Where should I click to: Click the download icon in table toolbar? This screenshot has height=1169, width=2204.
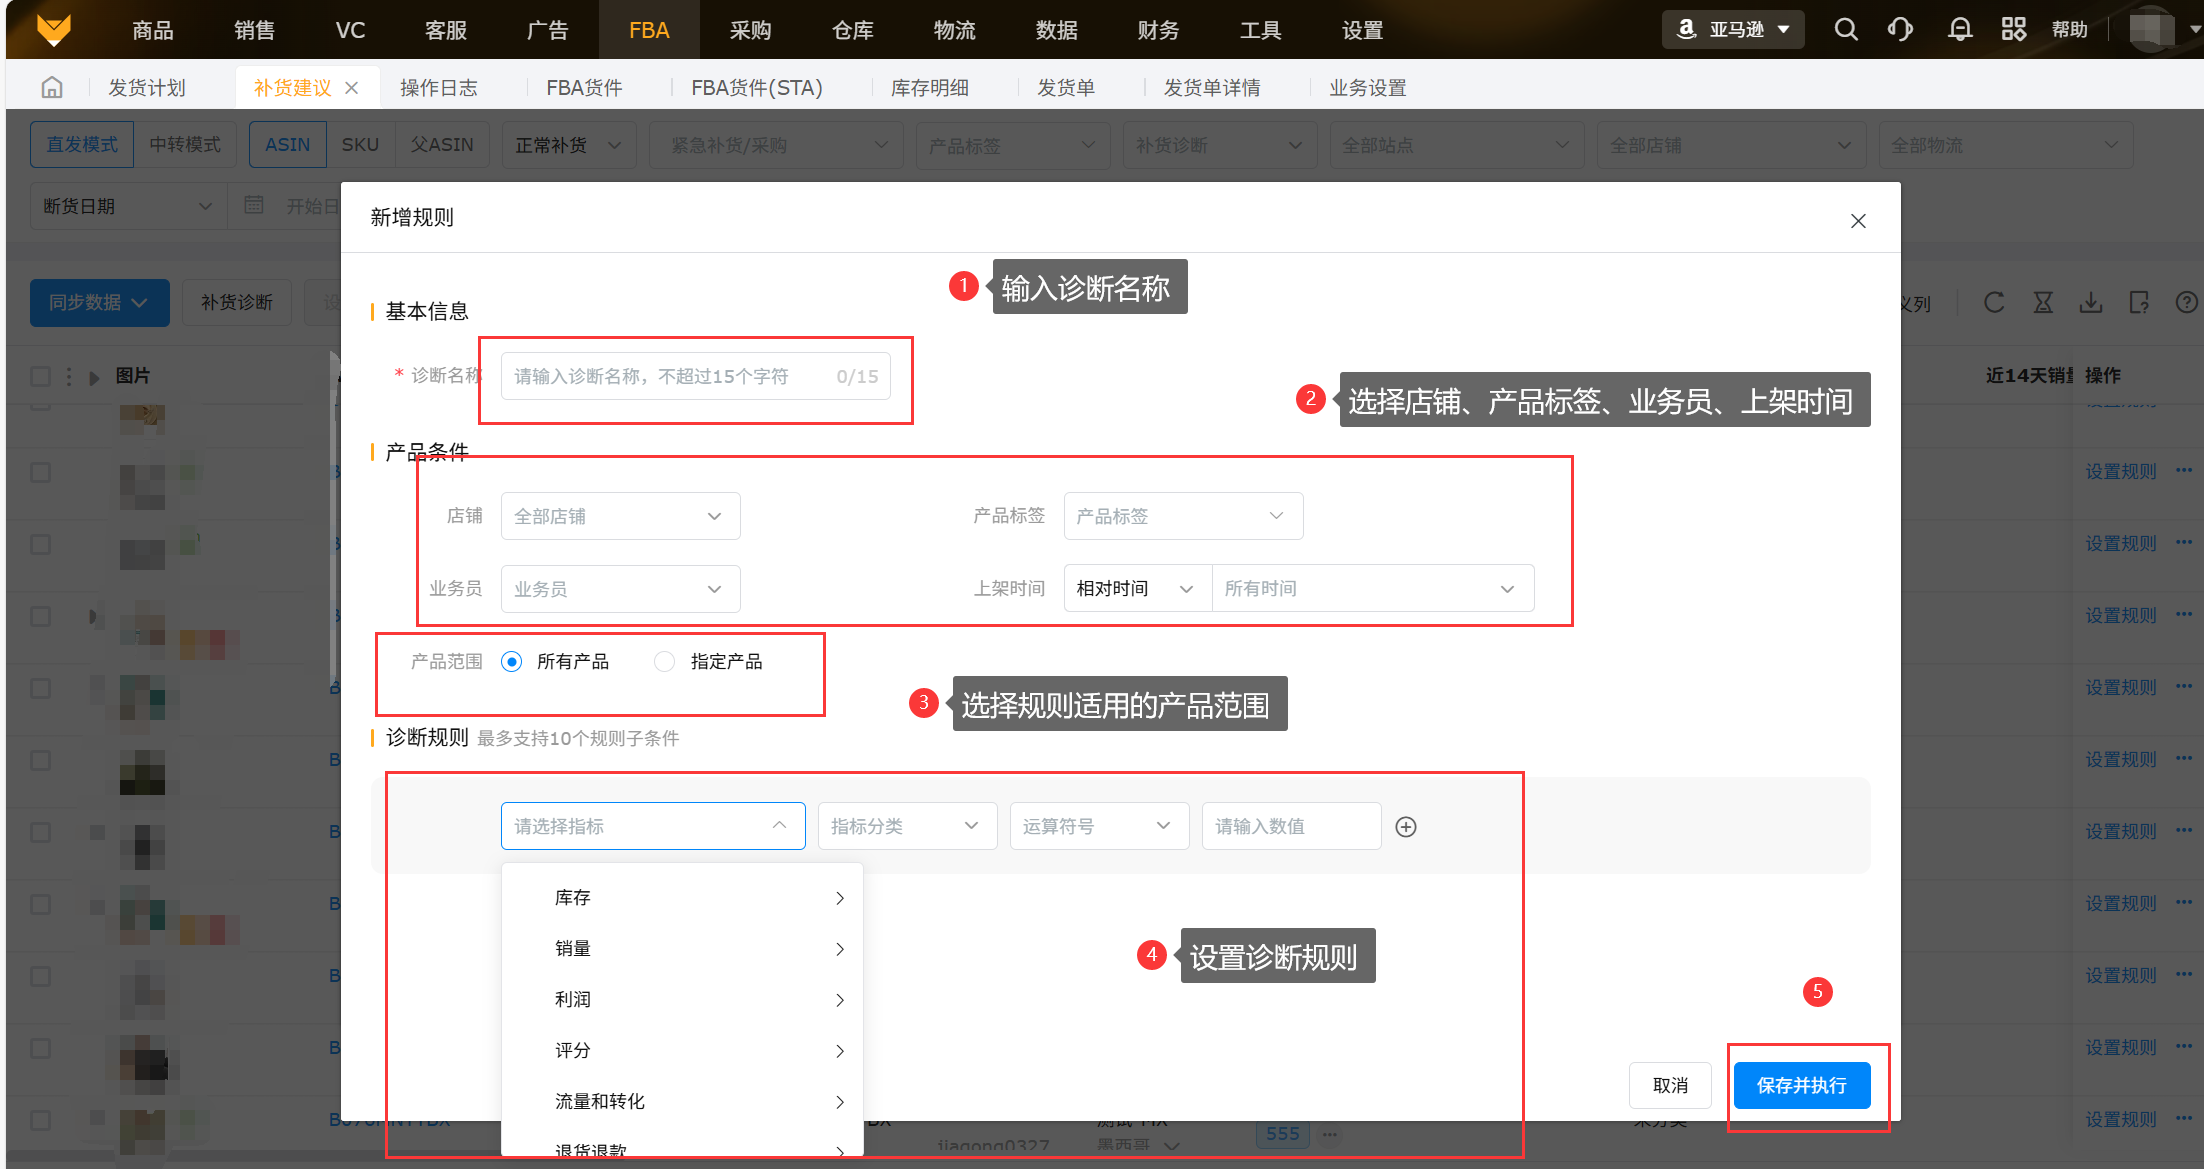[2091, 302]
